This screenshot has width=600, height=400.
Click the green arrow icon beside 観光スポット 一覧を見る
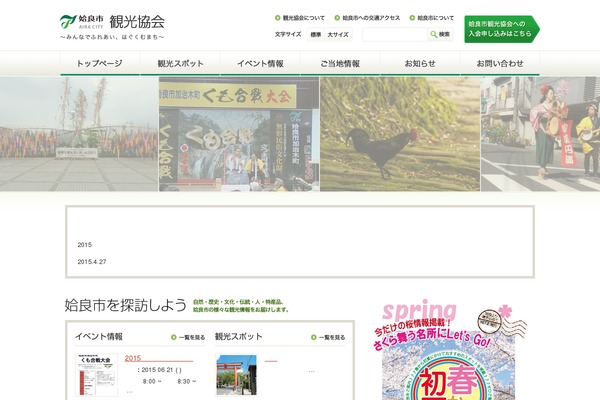[x=314, y=337]
